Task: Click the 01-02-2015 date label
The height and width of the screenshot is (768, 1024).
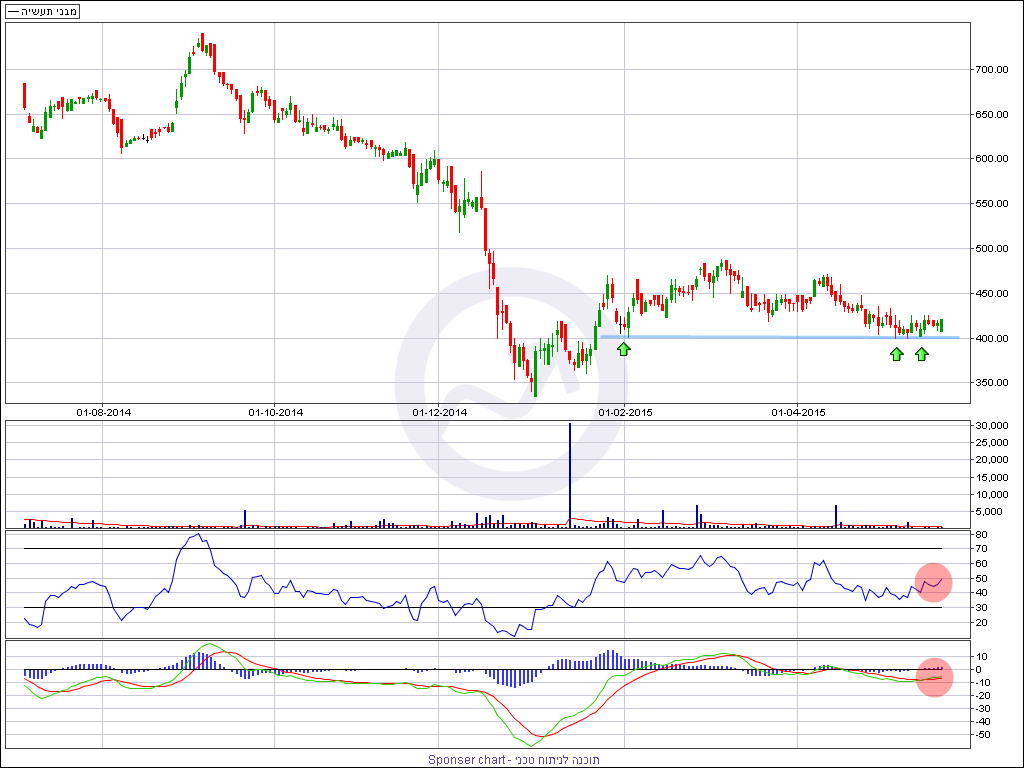Action: (625, 412)
